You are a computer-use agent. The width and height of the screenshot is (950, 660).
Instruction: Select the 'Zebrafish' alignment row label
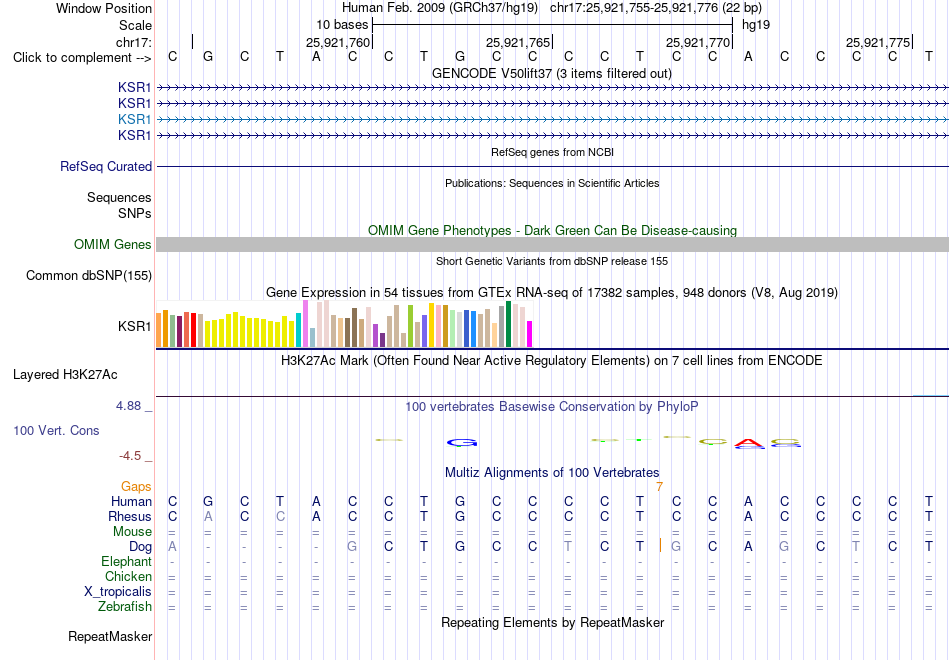pyautogui.click(x=125, y=607)
